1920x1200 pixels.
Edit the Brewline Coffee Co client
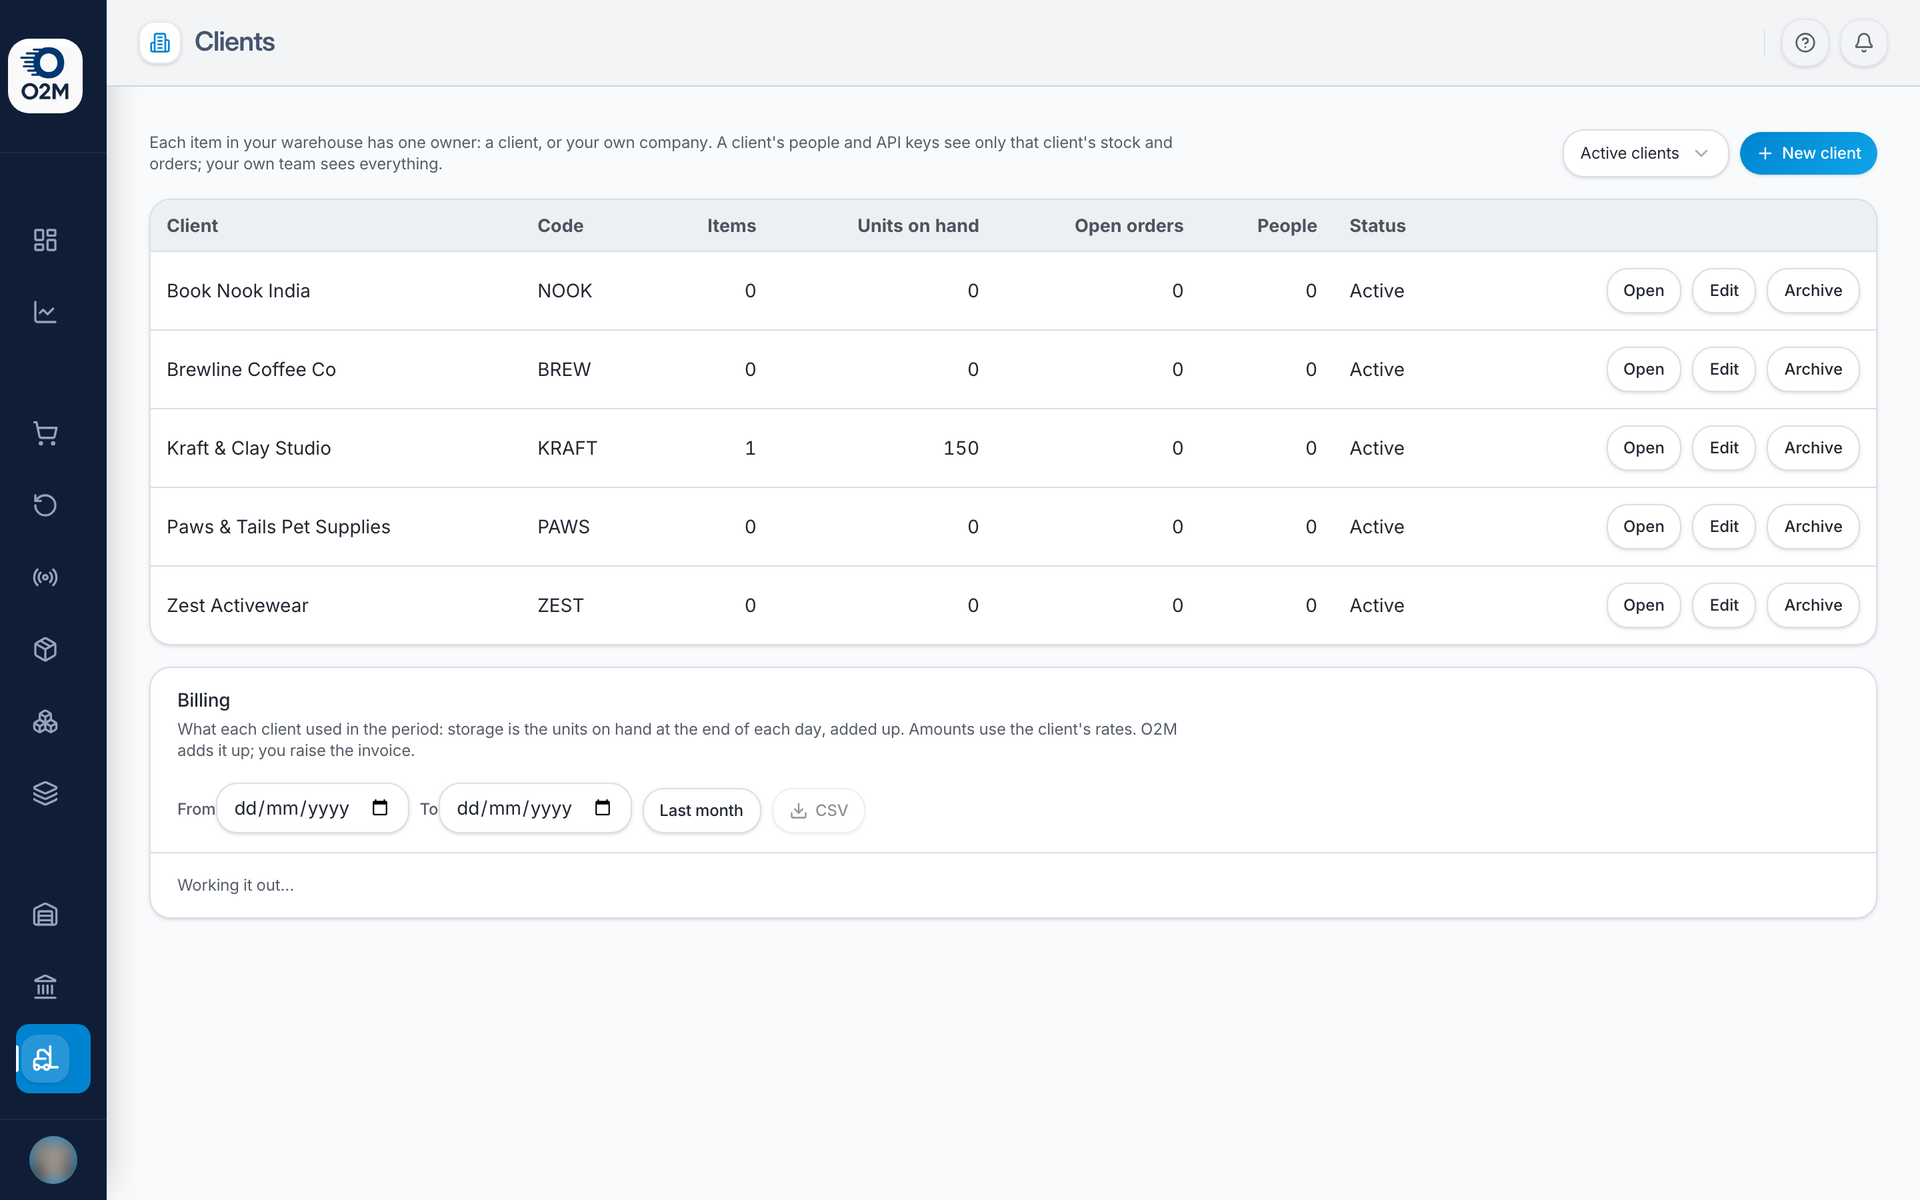1723,369
